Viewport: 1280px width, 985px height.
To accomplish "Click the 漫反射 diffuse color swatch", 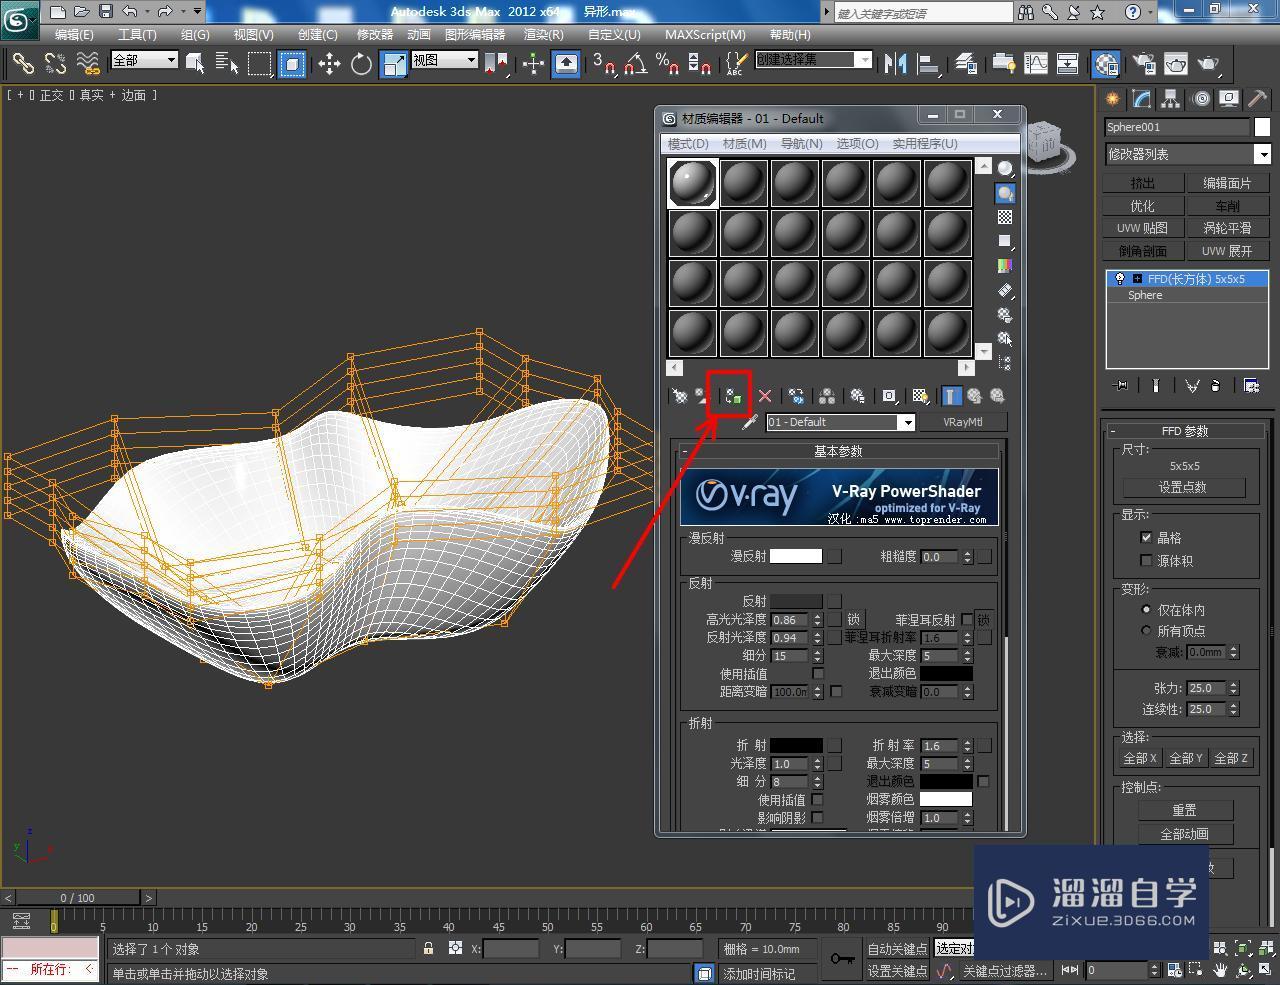I will pos(796,556).
